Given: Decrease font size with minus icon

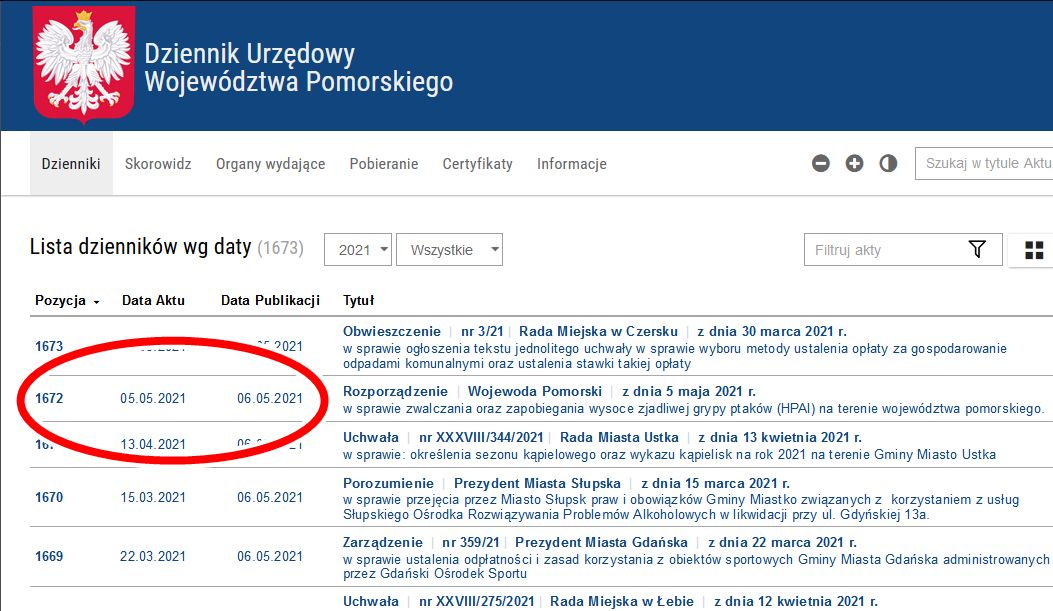Looking at the screenshot, I should point(821,164).
